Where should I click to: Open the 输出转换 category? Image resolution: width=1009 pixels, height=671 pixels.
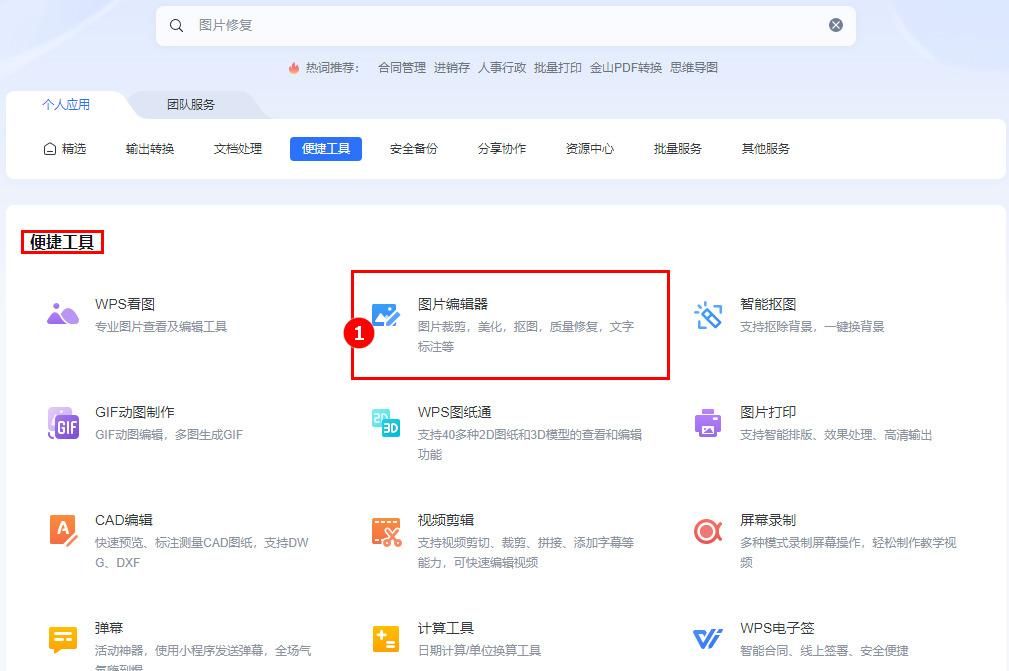150,149
